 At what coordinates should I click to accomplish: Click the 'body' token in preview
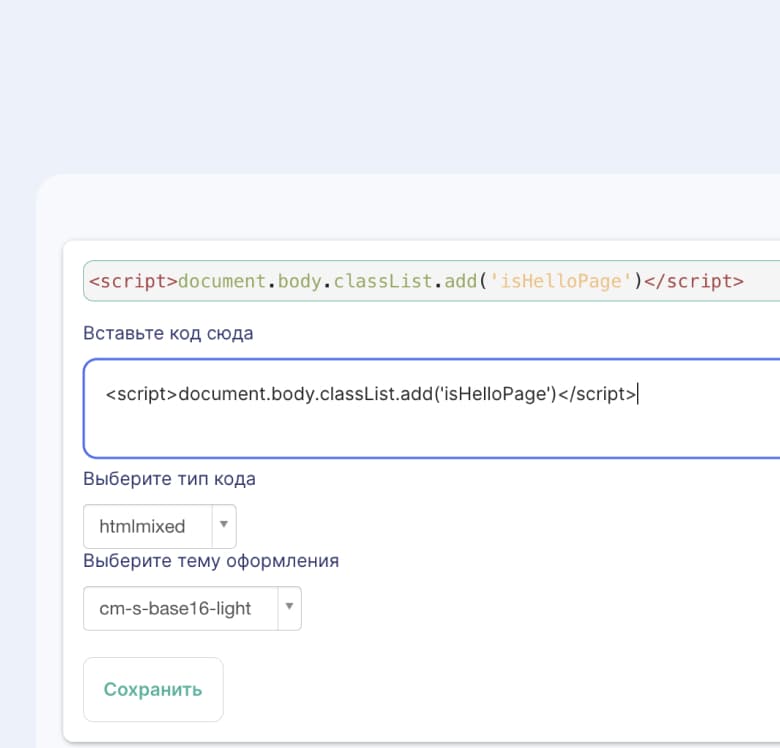tap(299, 281)
